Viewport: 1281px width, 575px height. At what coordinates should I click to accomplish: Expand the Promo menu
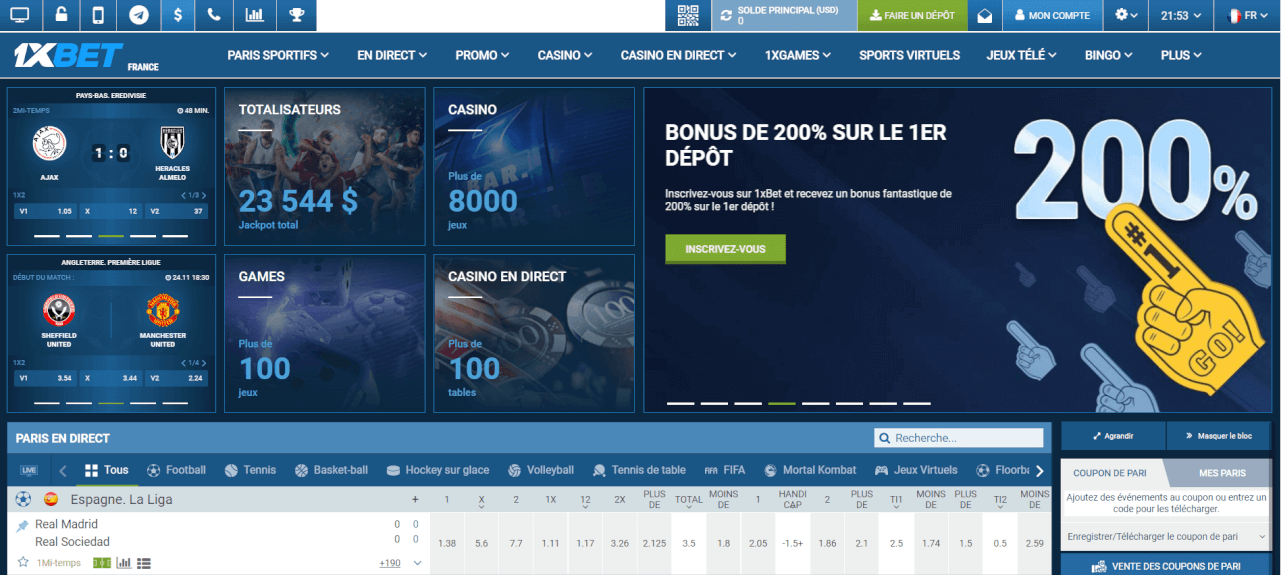coord(482,55)
